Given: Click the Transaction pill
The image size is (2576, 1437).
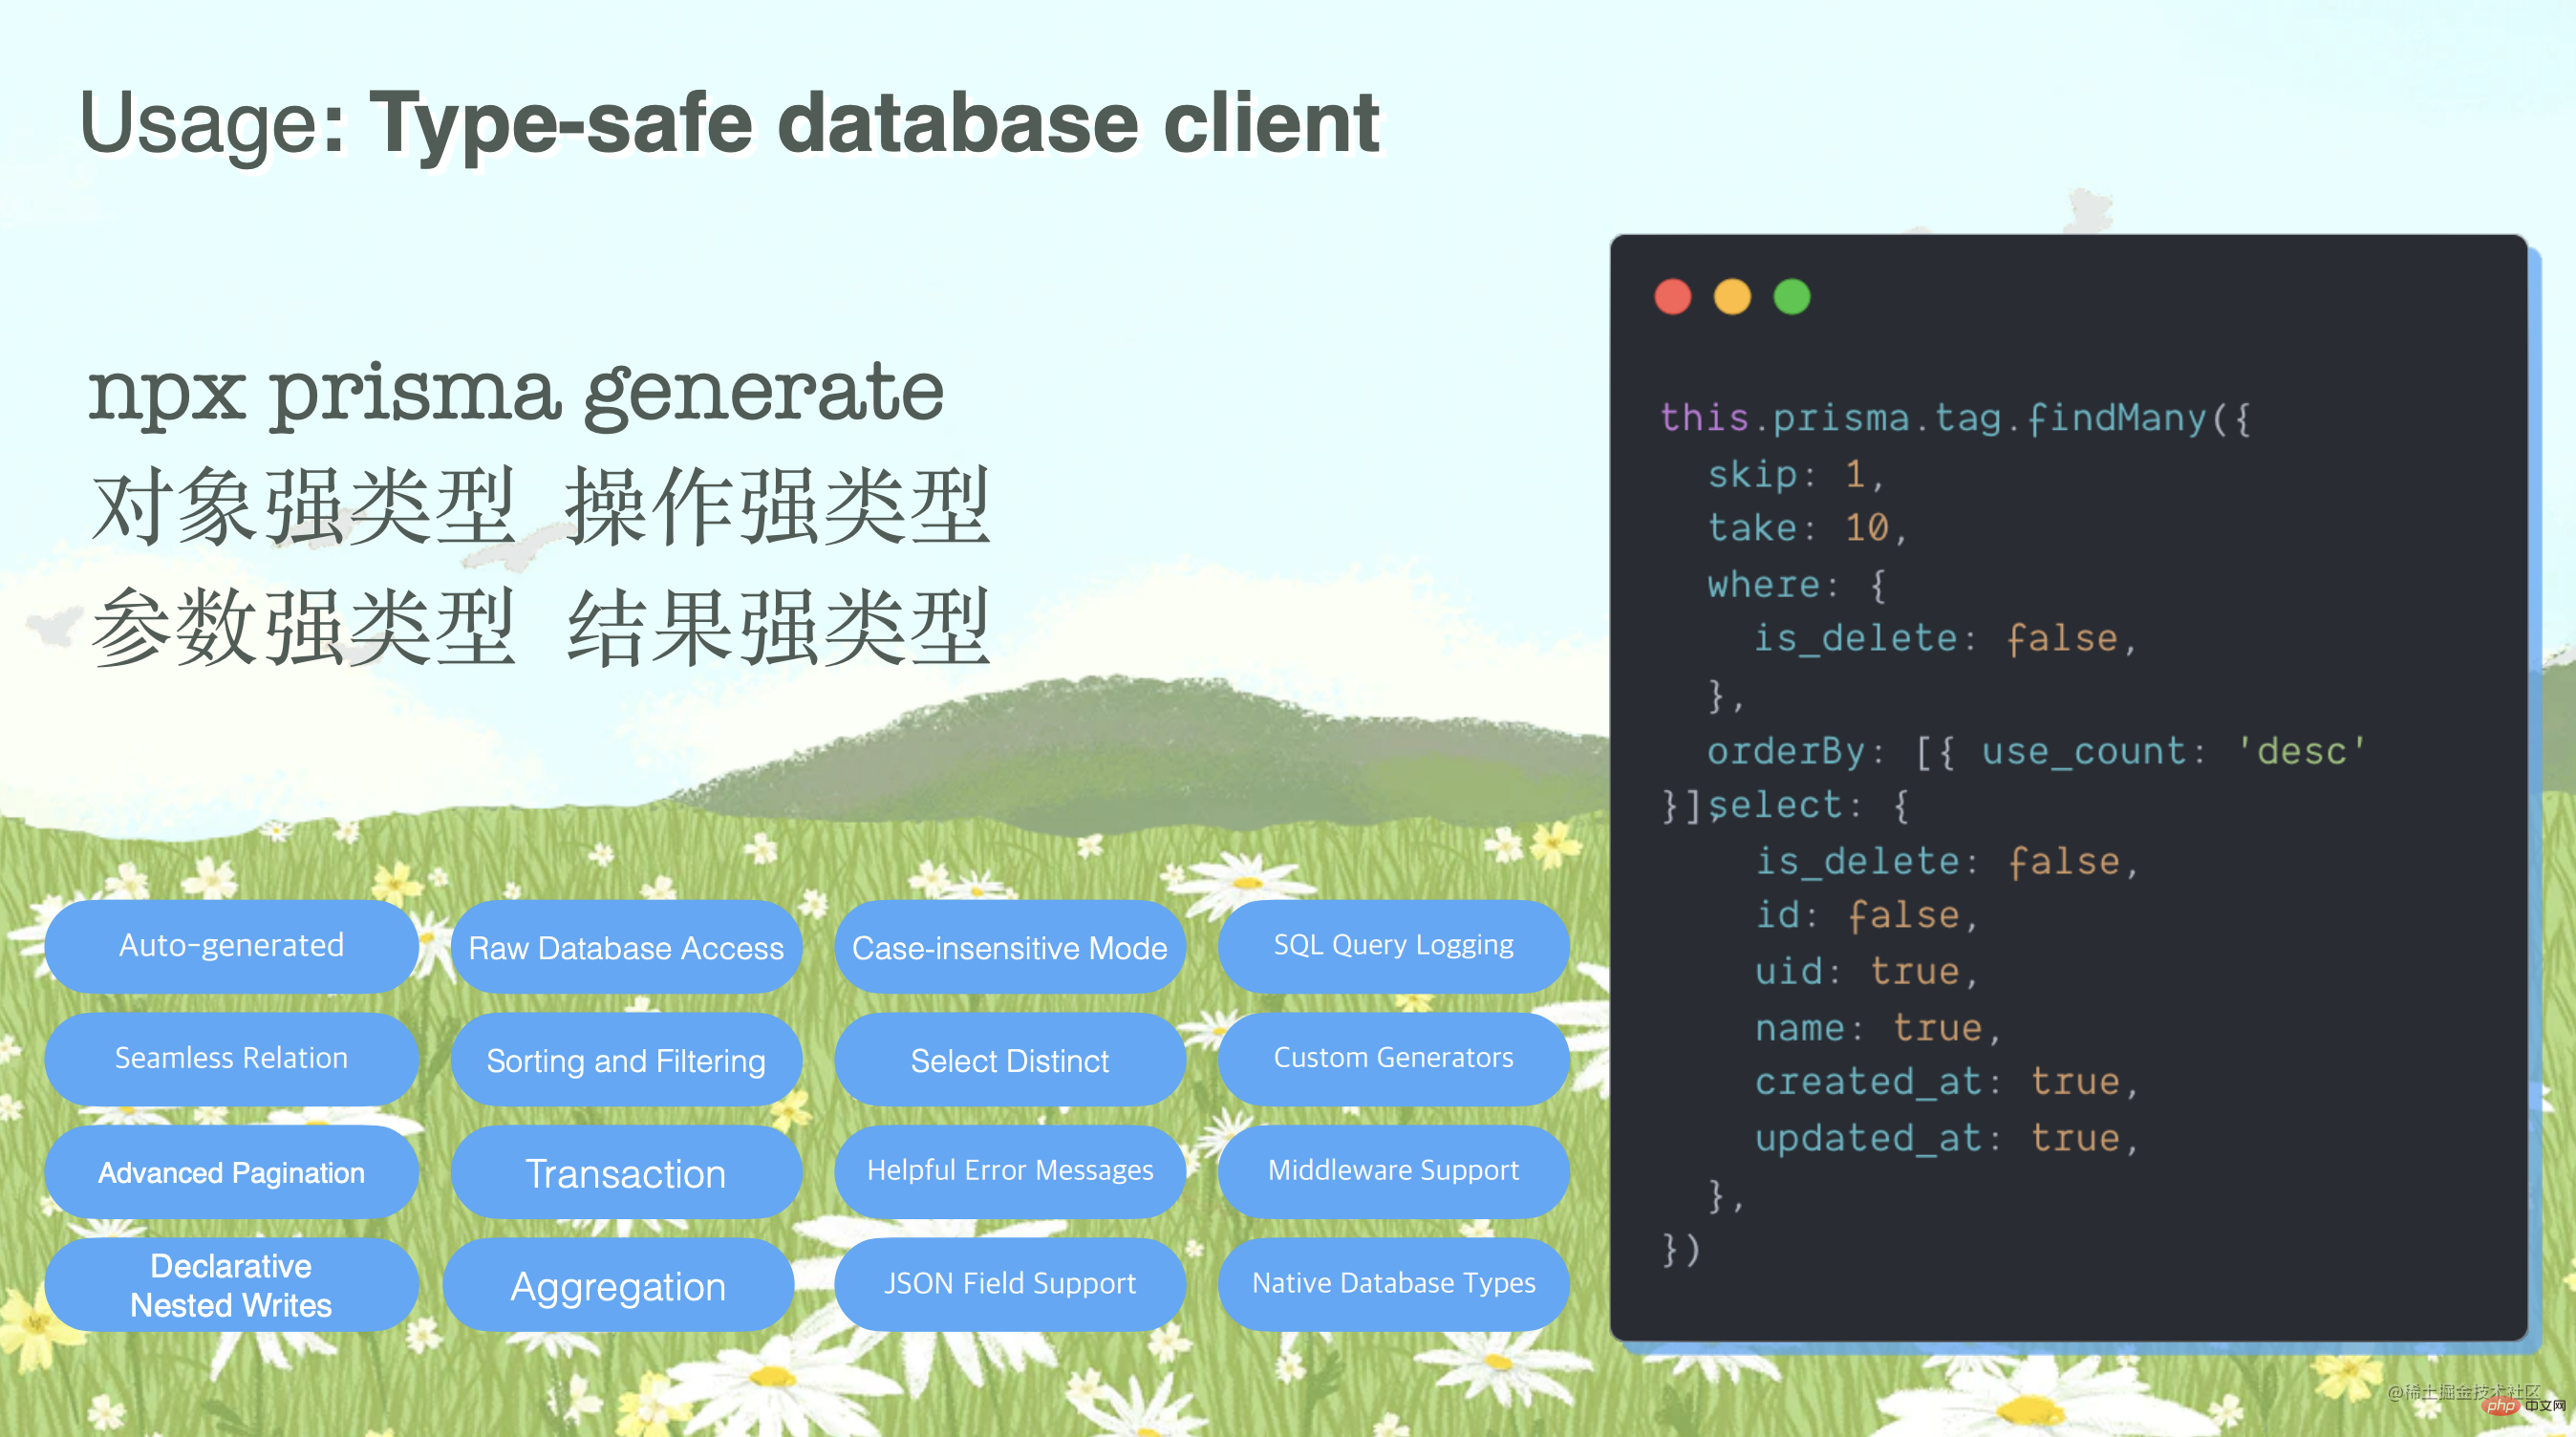Looking at the screenshot, I should (x=626, y=1173).
